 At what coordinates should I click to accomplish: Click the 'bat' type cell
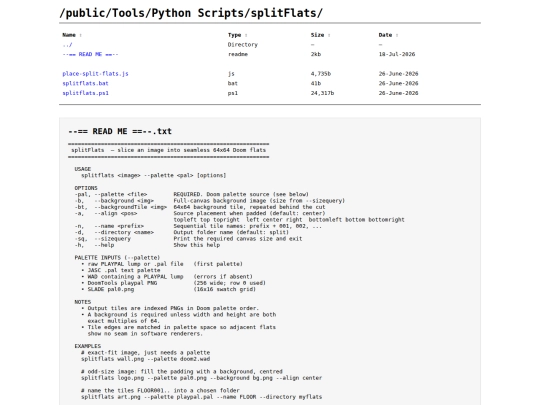pyautogui.click(x=232, y=83)
